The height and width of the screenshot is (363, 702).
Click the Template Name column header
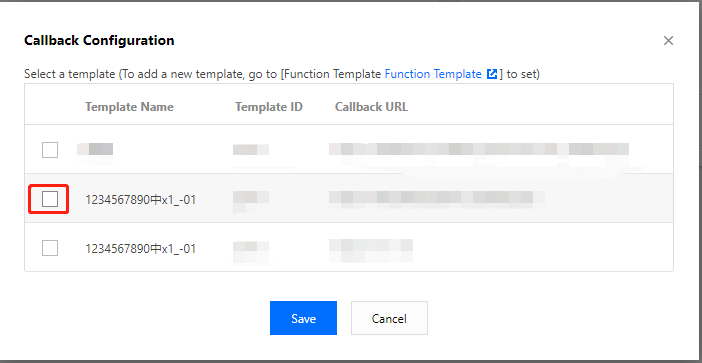pyautogui.click(x=129, y=107)
